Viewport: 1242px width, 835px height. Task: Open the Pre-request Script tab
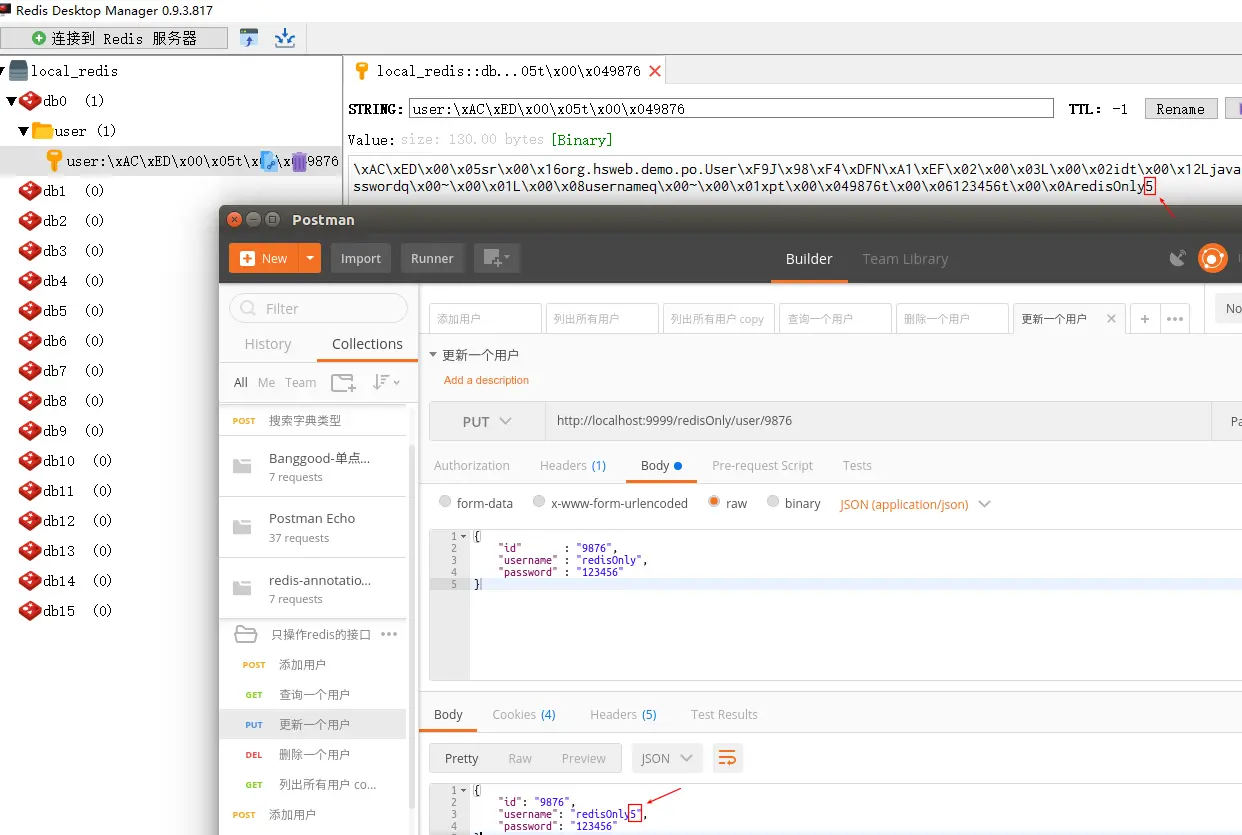(x=762, y=465)
